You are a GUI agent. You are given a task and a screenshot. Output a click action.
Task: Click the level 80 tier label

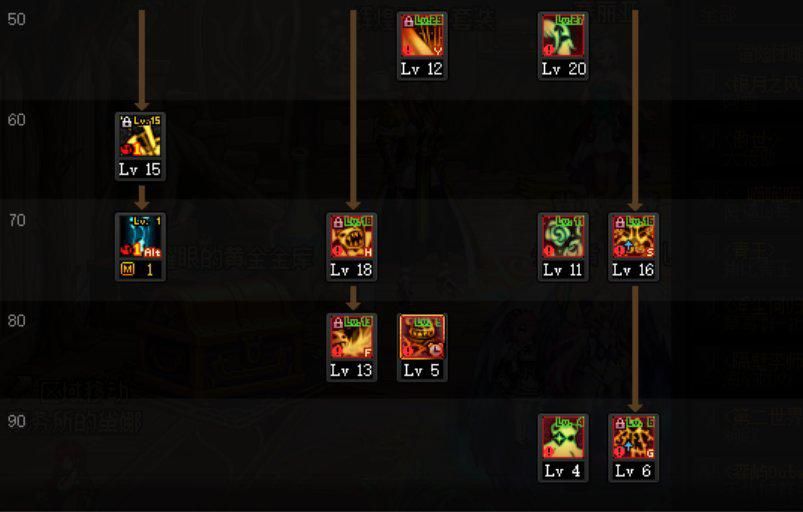coord(16,321)
